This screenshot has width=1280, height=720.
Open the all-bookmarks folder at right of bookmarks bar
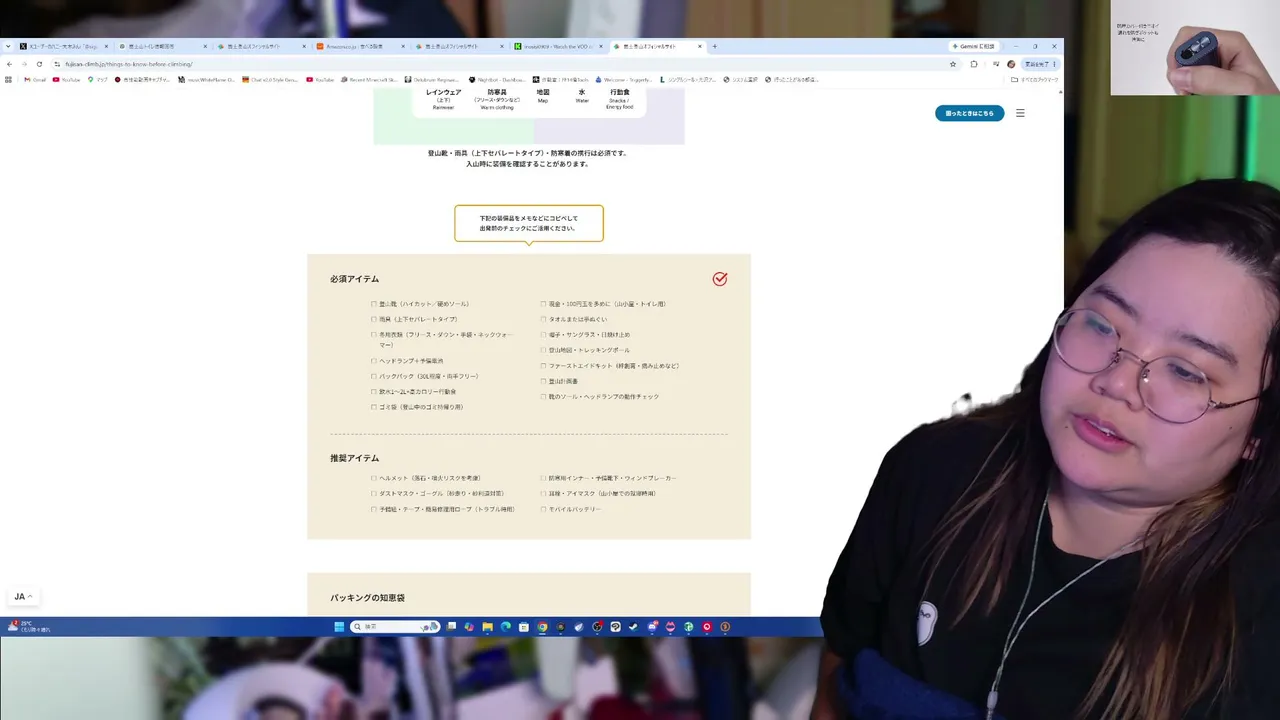click(1034, 80)
